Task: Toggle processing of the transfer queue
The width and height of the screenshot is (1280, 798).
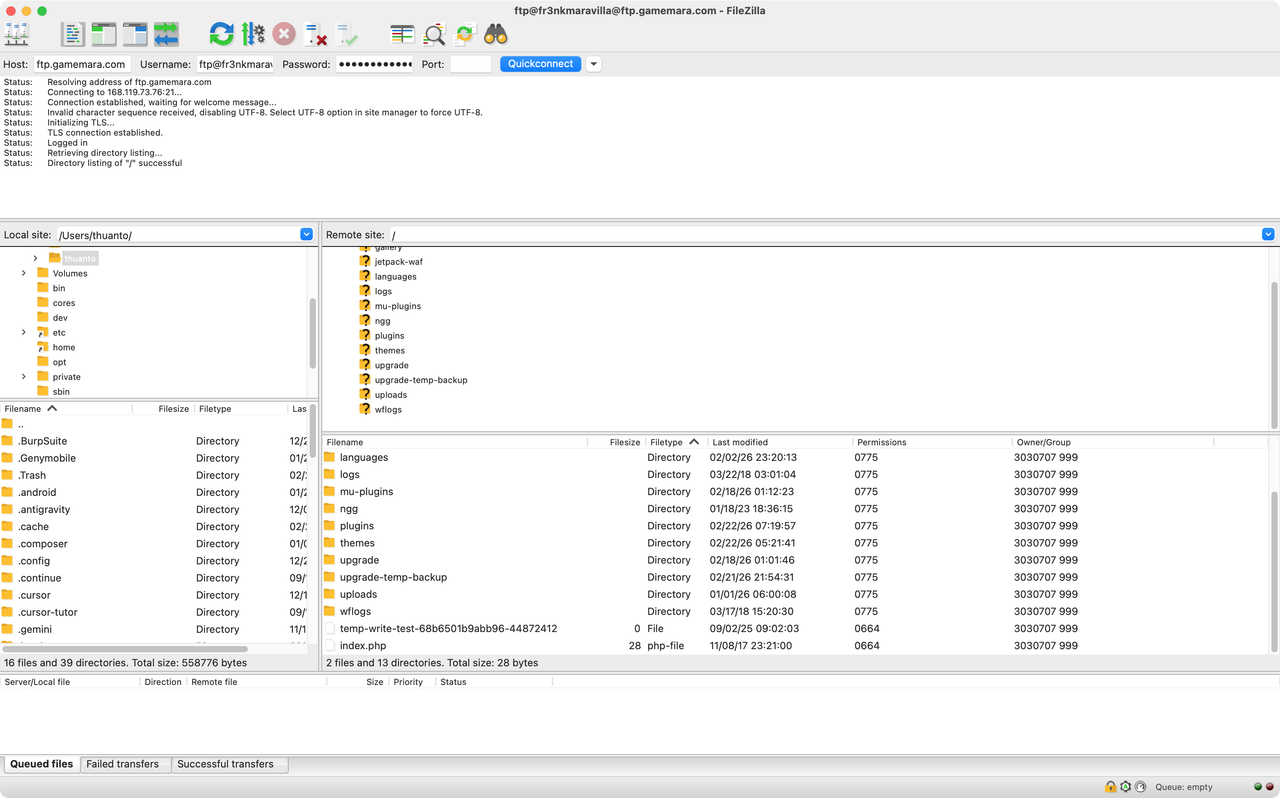Action: 253,34
